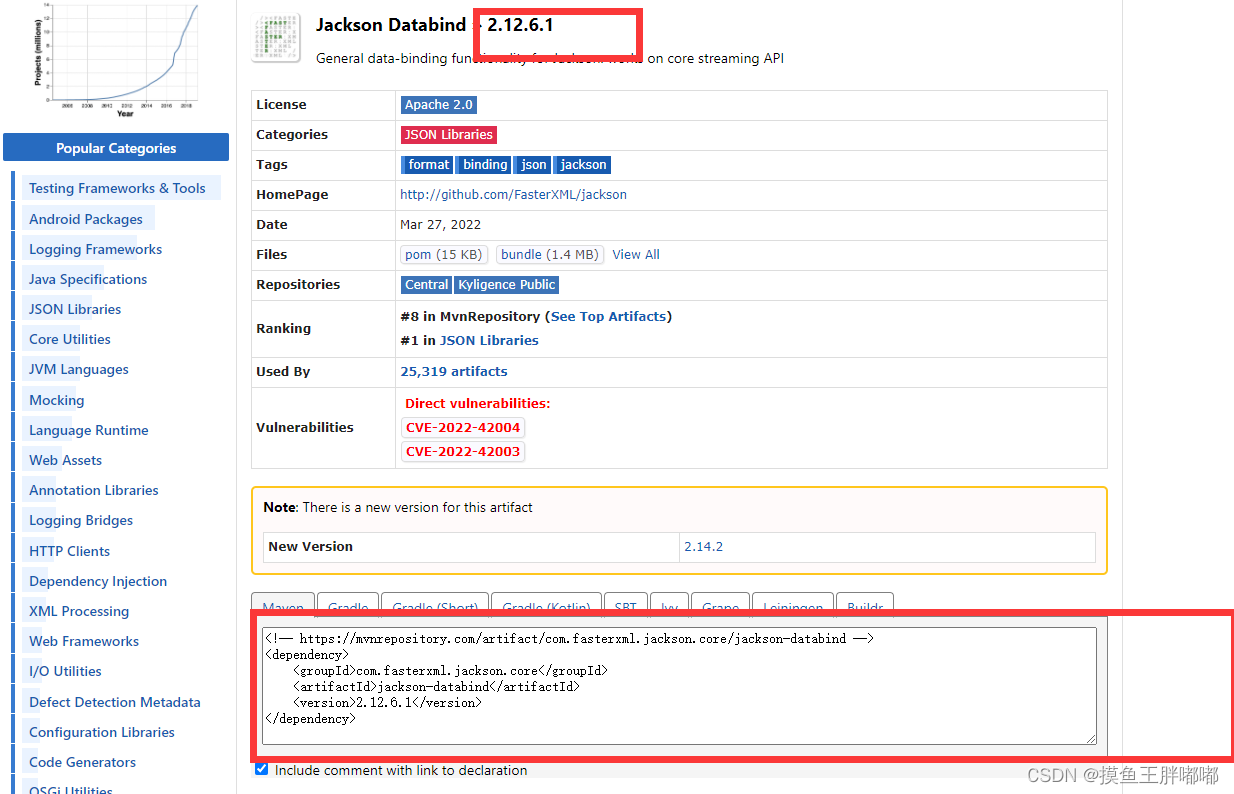Open the red JSON Libraries category tag
Viewport: 1234px width, 794px height.
click(x=449, y=135)
